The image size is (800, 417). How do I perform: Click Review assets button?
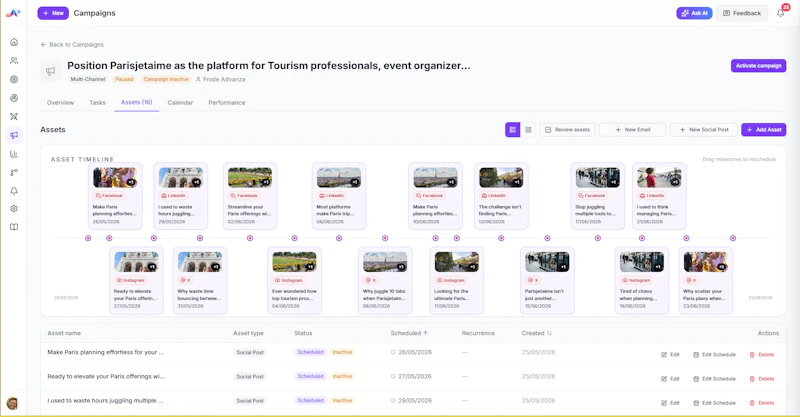tap(567, 130)
